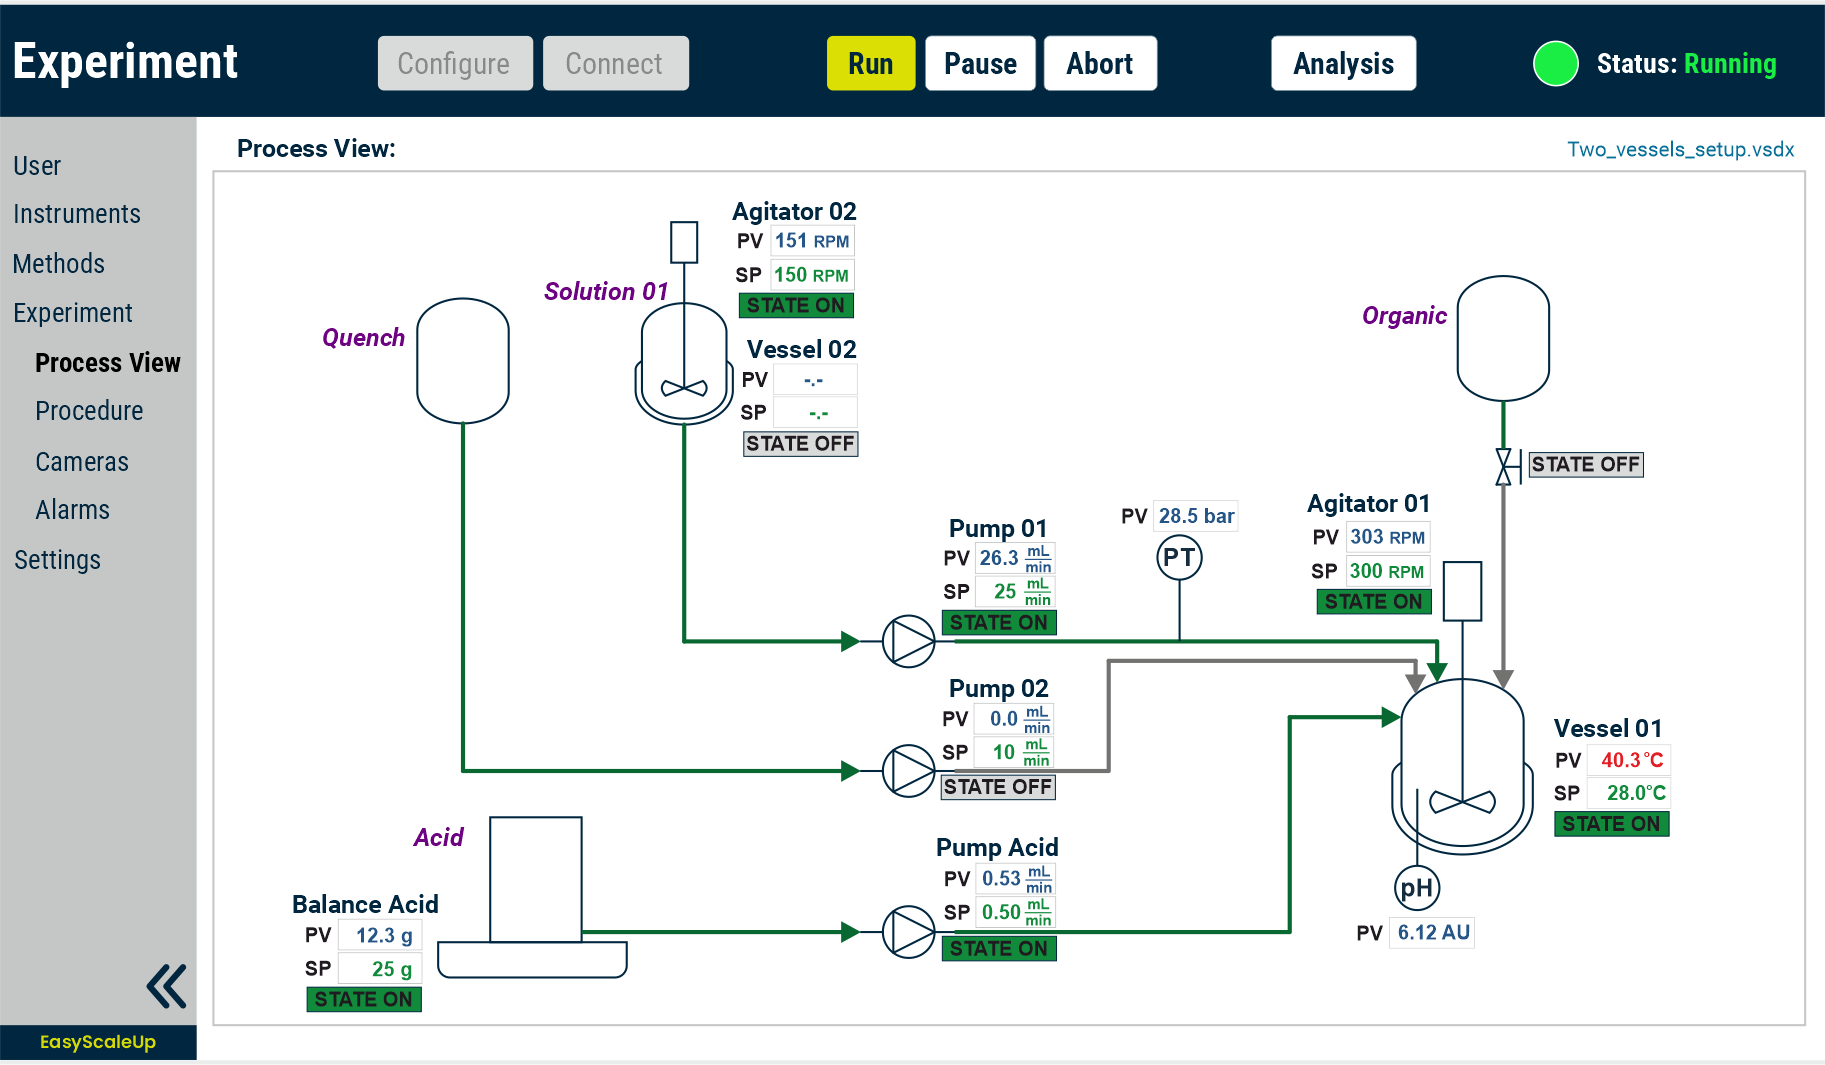1825x1065 pixels.
Task: Open the Cameras sidebar item
Action: [82, 462]
